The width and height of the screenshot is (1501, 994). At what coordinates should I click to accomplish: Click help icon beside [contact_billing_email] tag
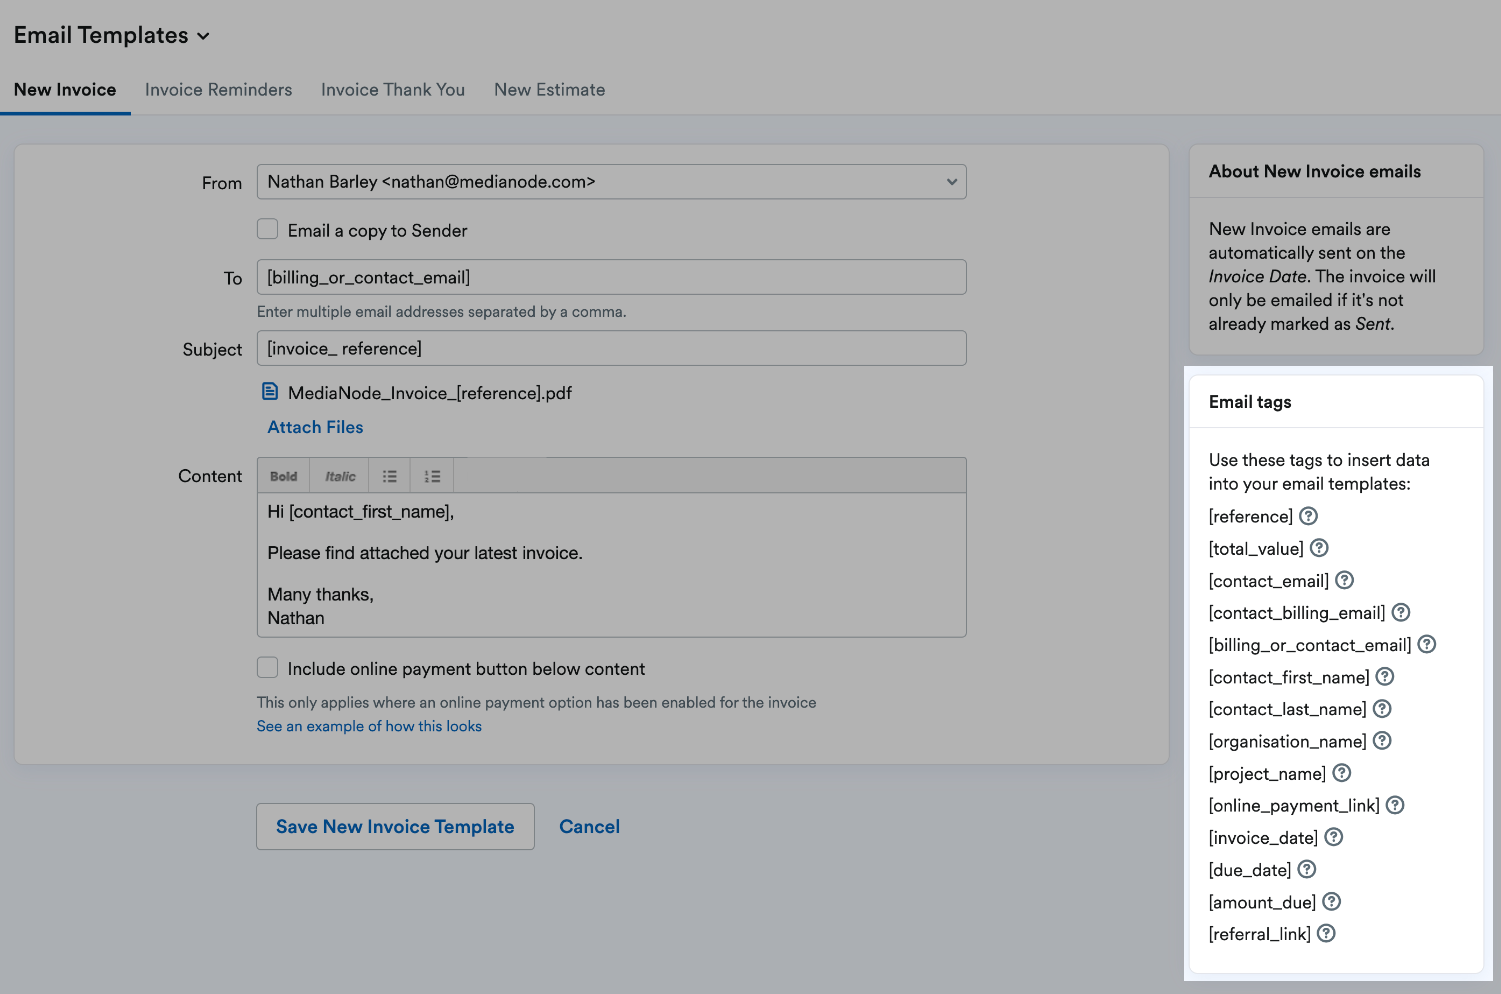click(x=1401, y=612)
